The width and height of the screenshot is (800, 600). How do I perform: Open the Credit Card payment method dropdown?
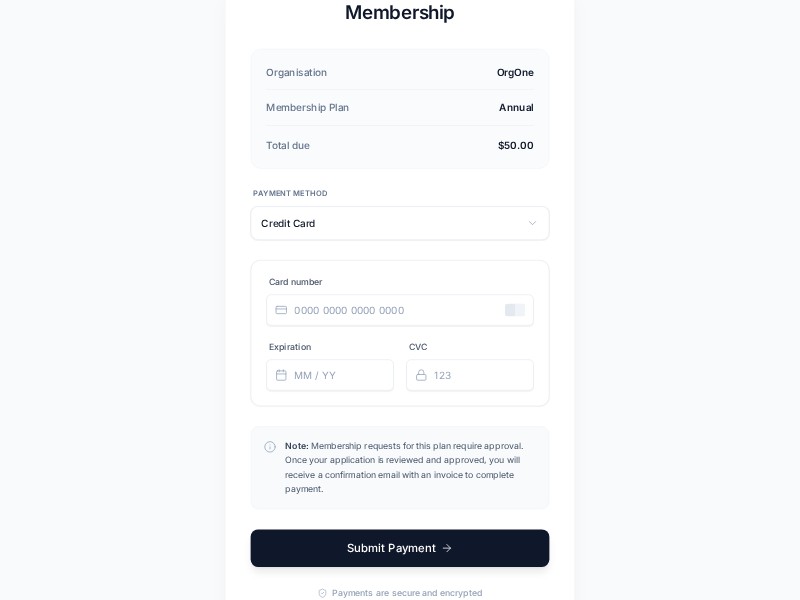[390, 223]
